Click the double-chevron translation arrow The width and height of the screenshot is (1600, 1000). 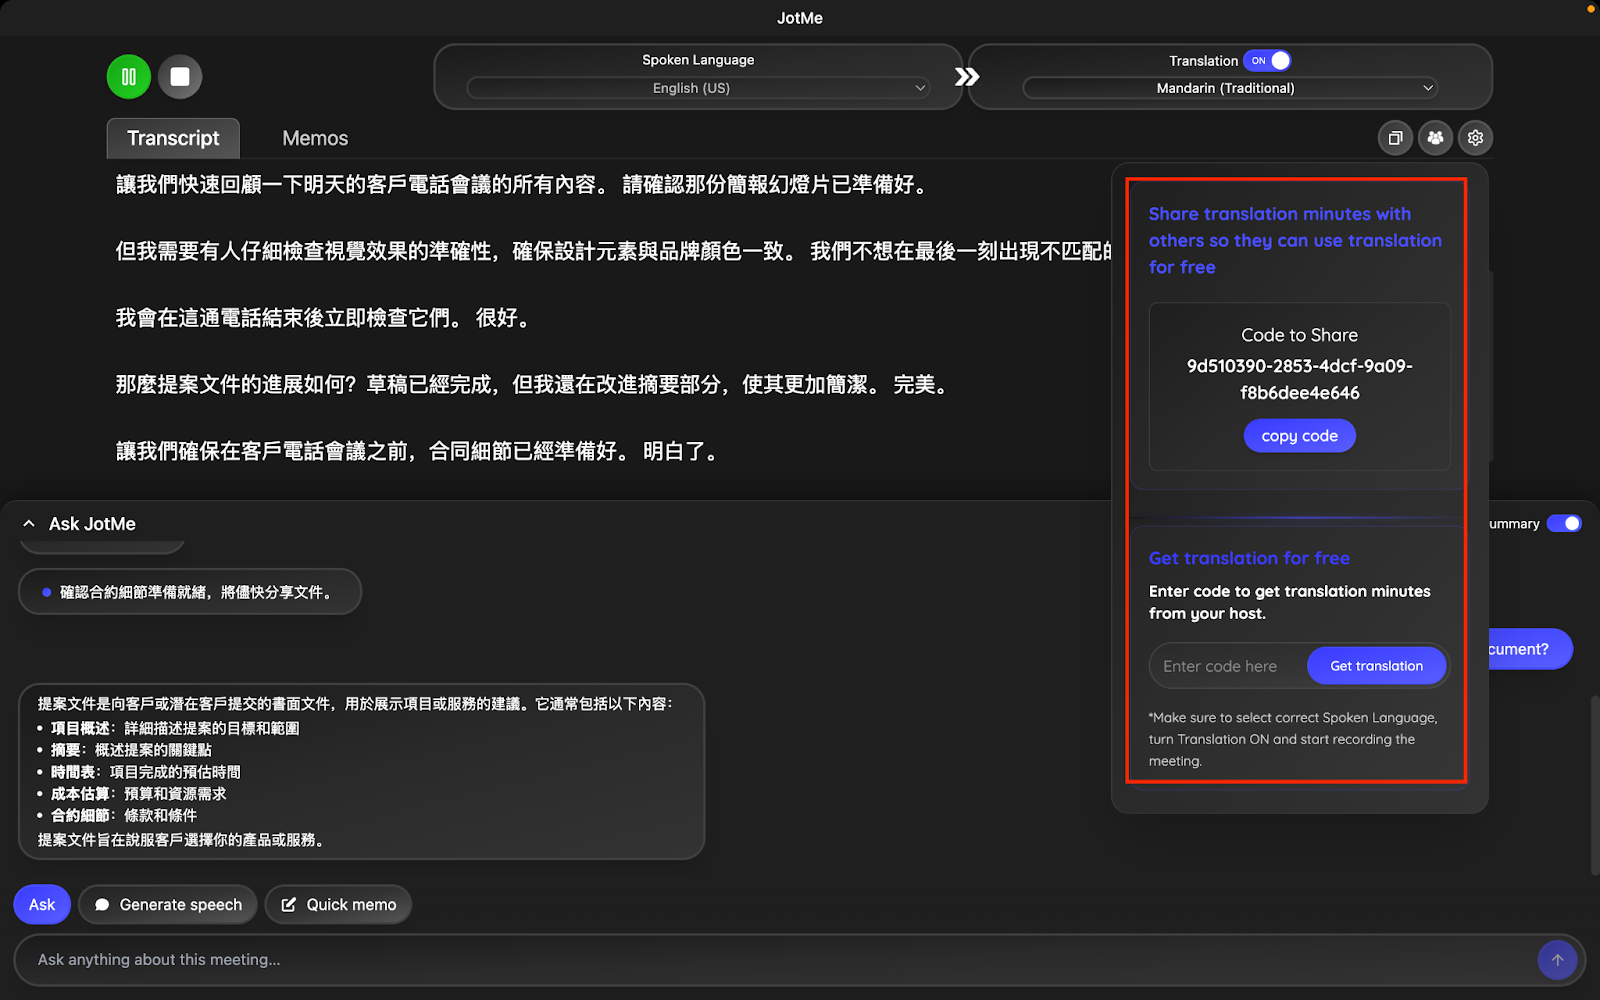tap(966, 75)
